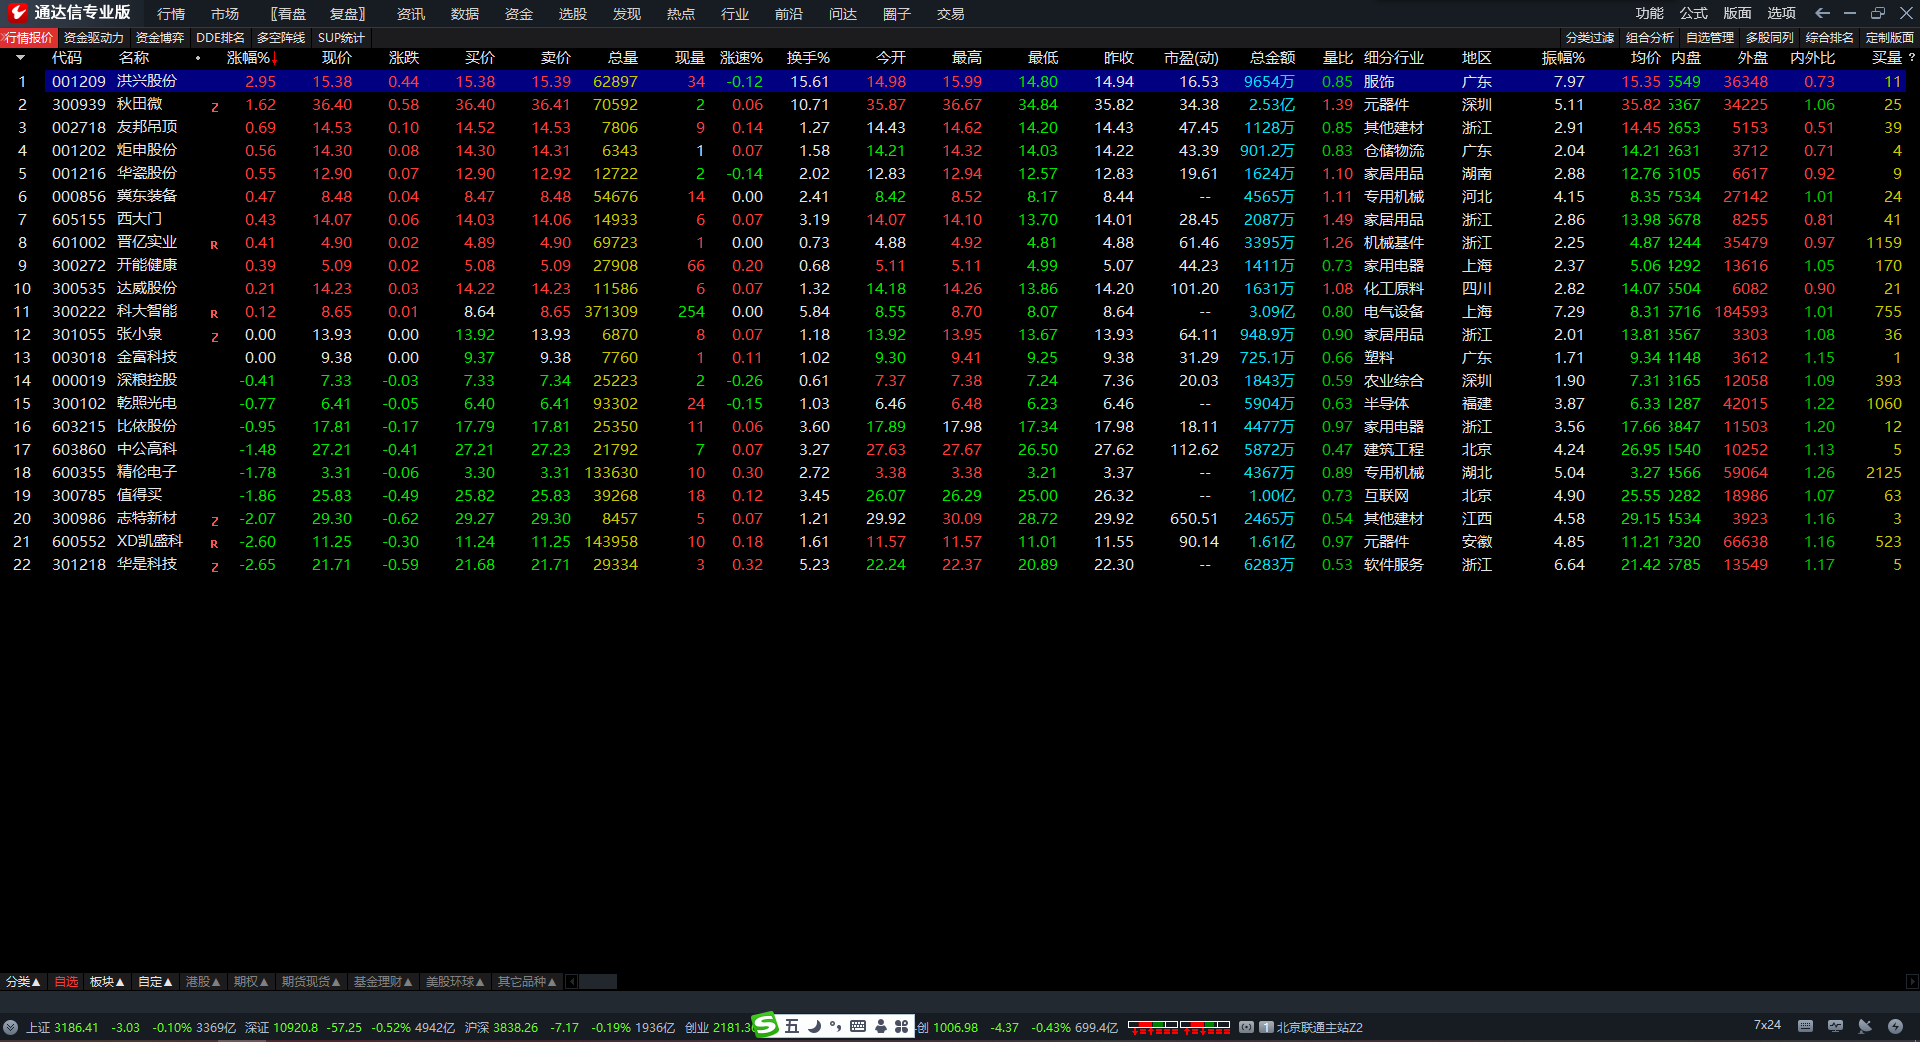Open the IME soft keyboard icon
This screenshot has height=1042, width=1920.
(858, 1026)
